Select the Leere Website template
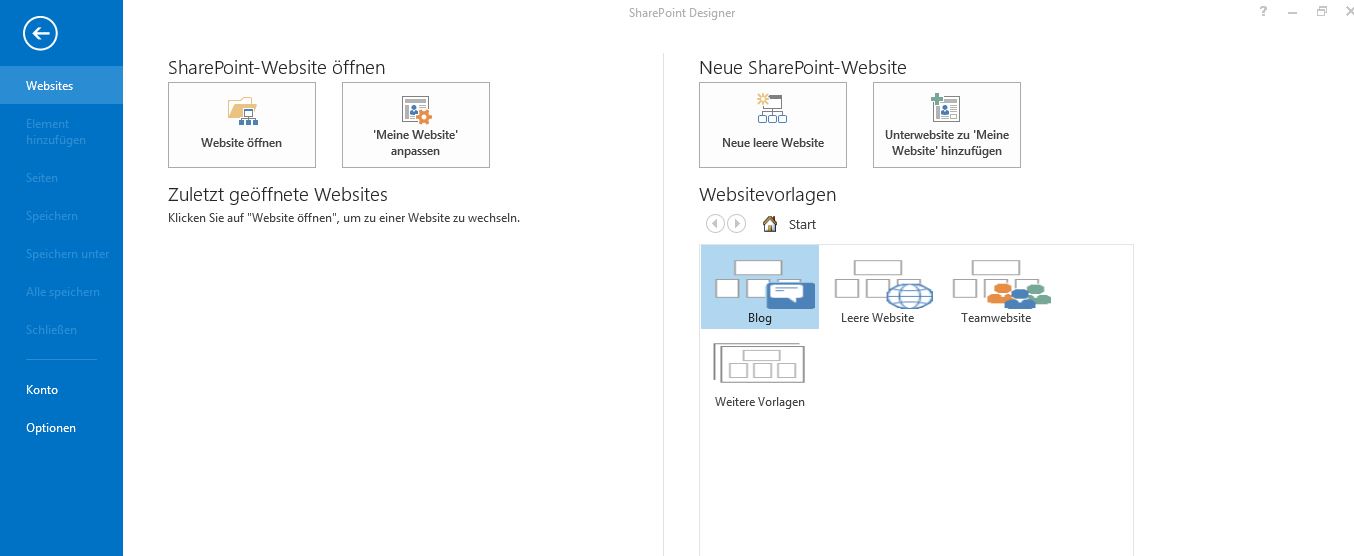This screenshot has height=556, width=1354. coord(878,287)
